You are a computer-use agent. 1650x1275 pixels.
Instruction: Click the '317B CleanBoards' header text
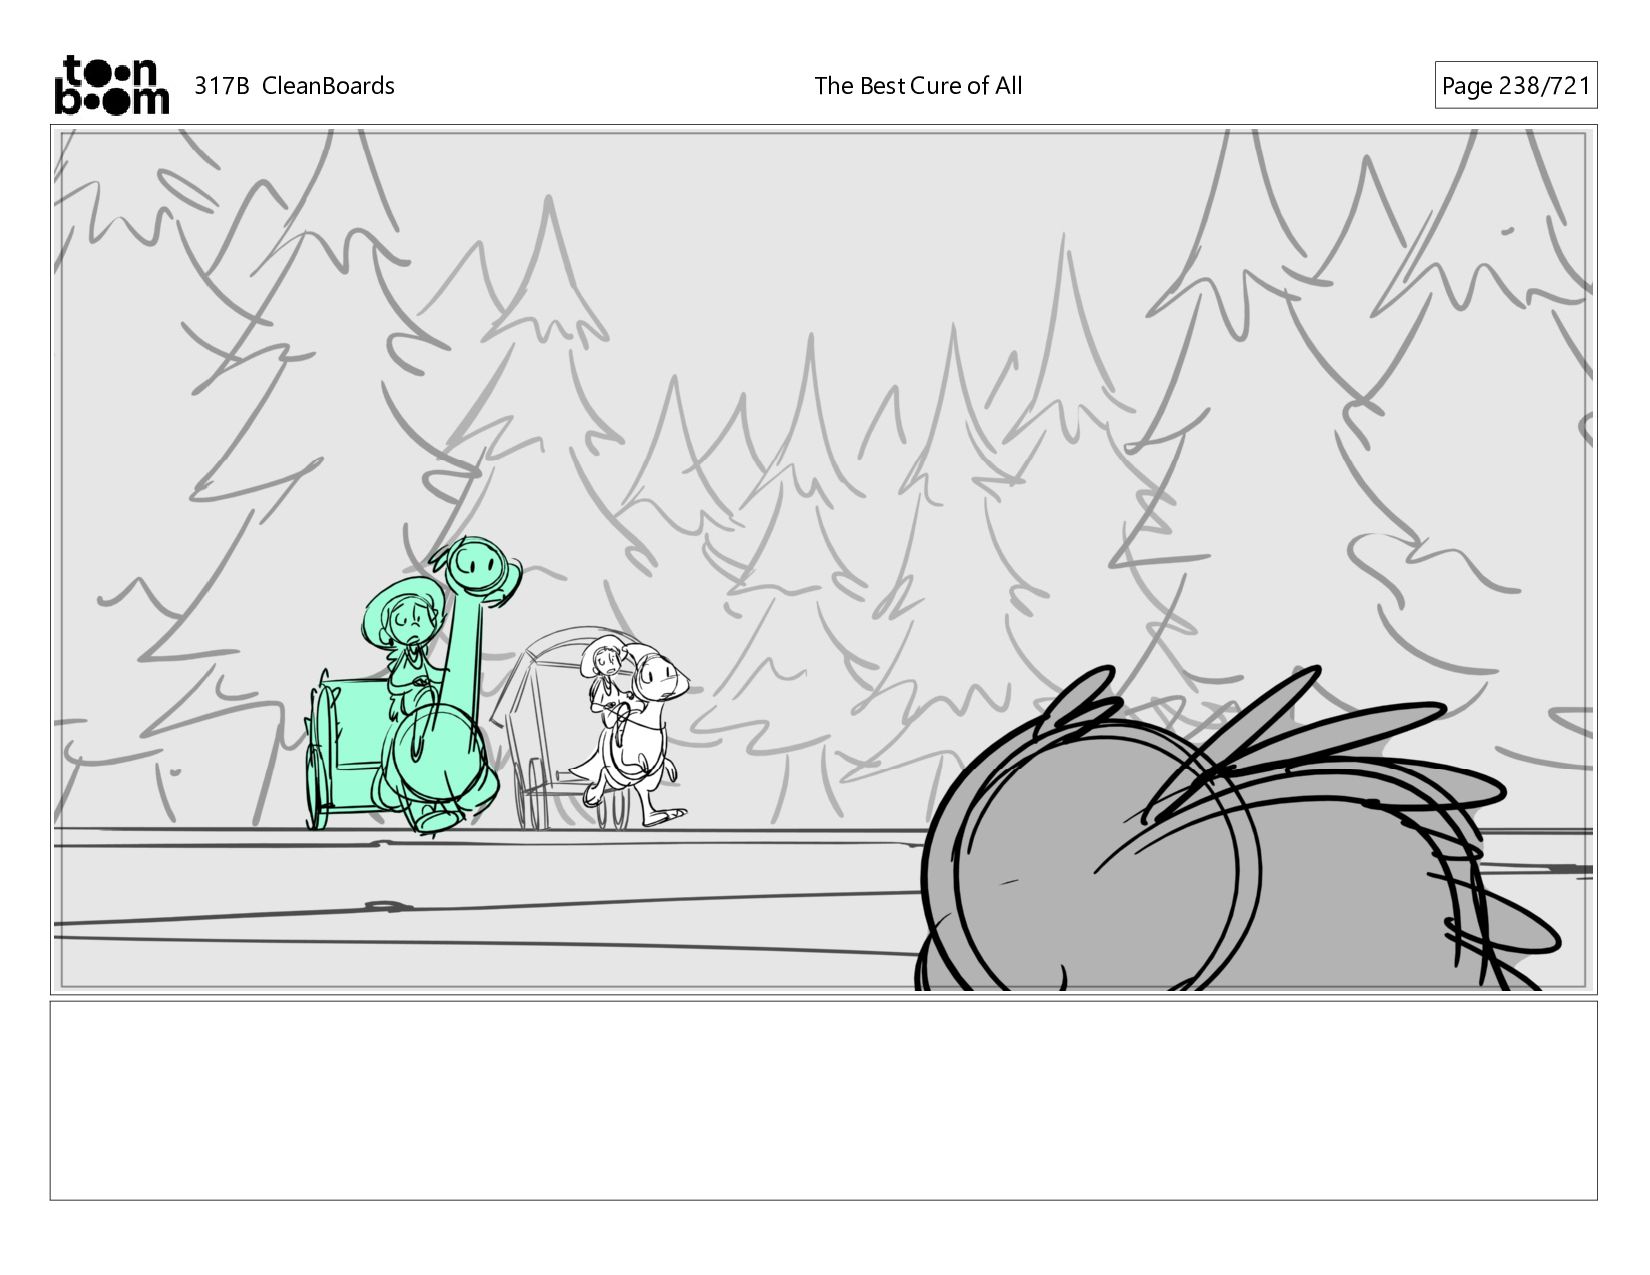click(294, 86)
